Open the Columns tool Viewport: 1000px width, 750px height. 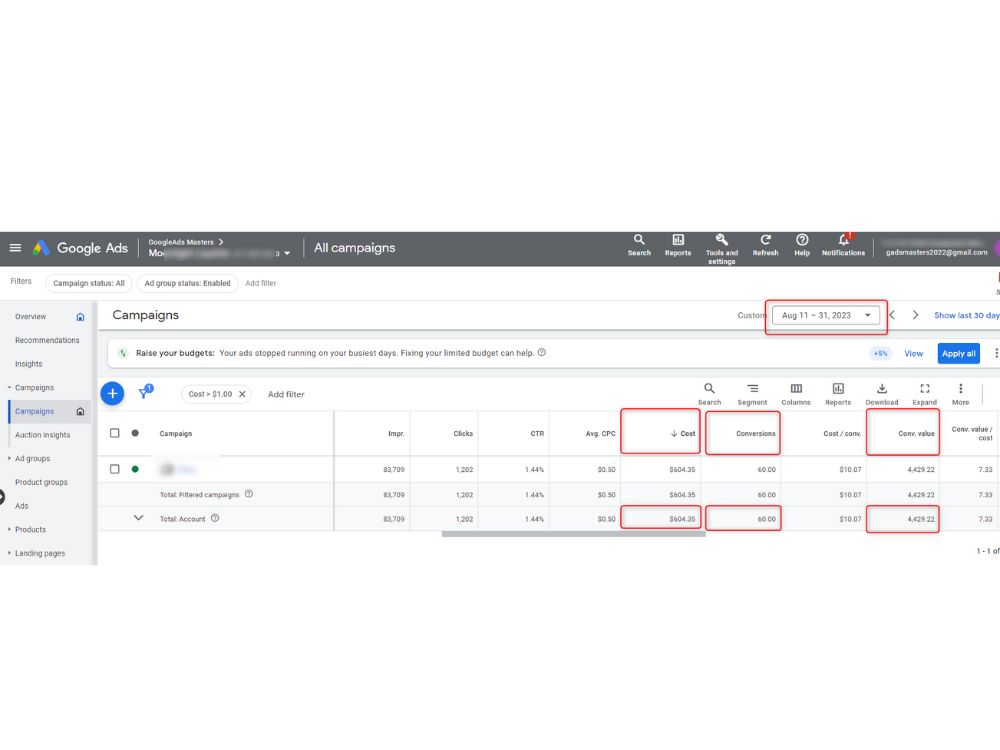(x=796, y=393)
